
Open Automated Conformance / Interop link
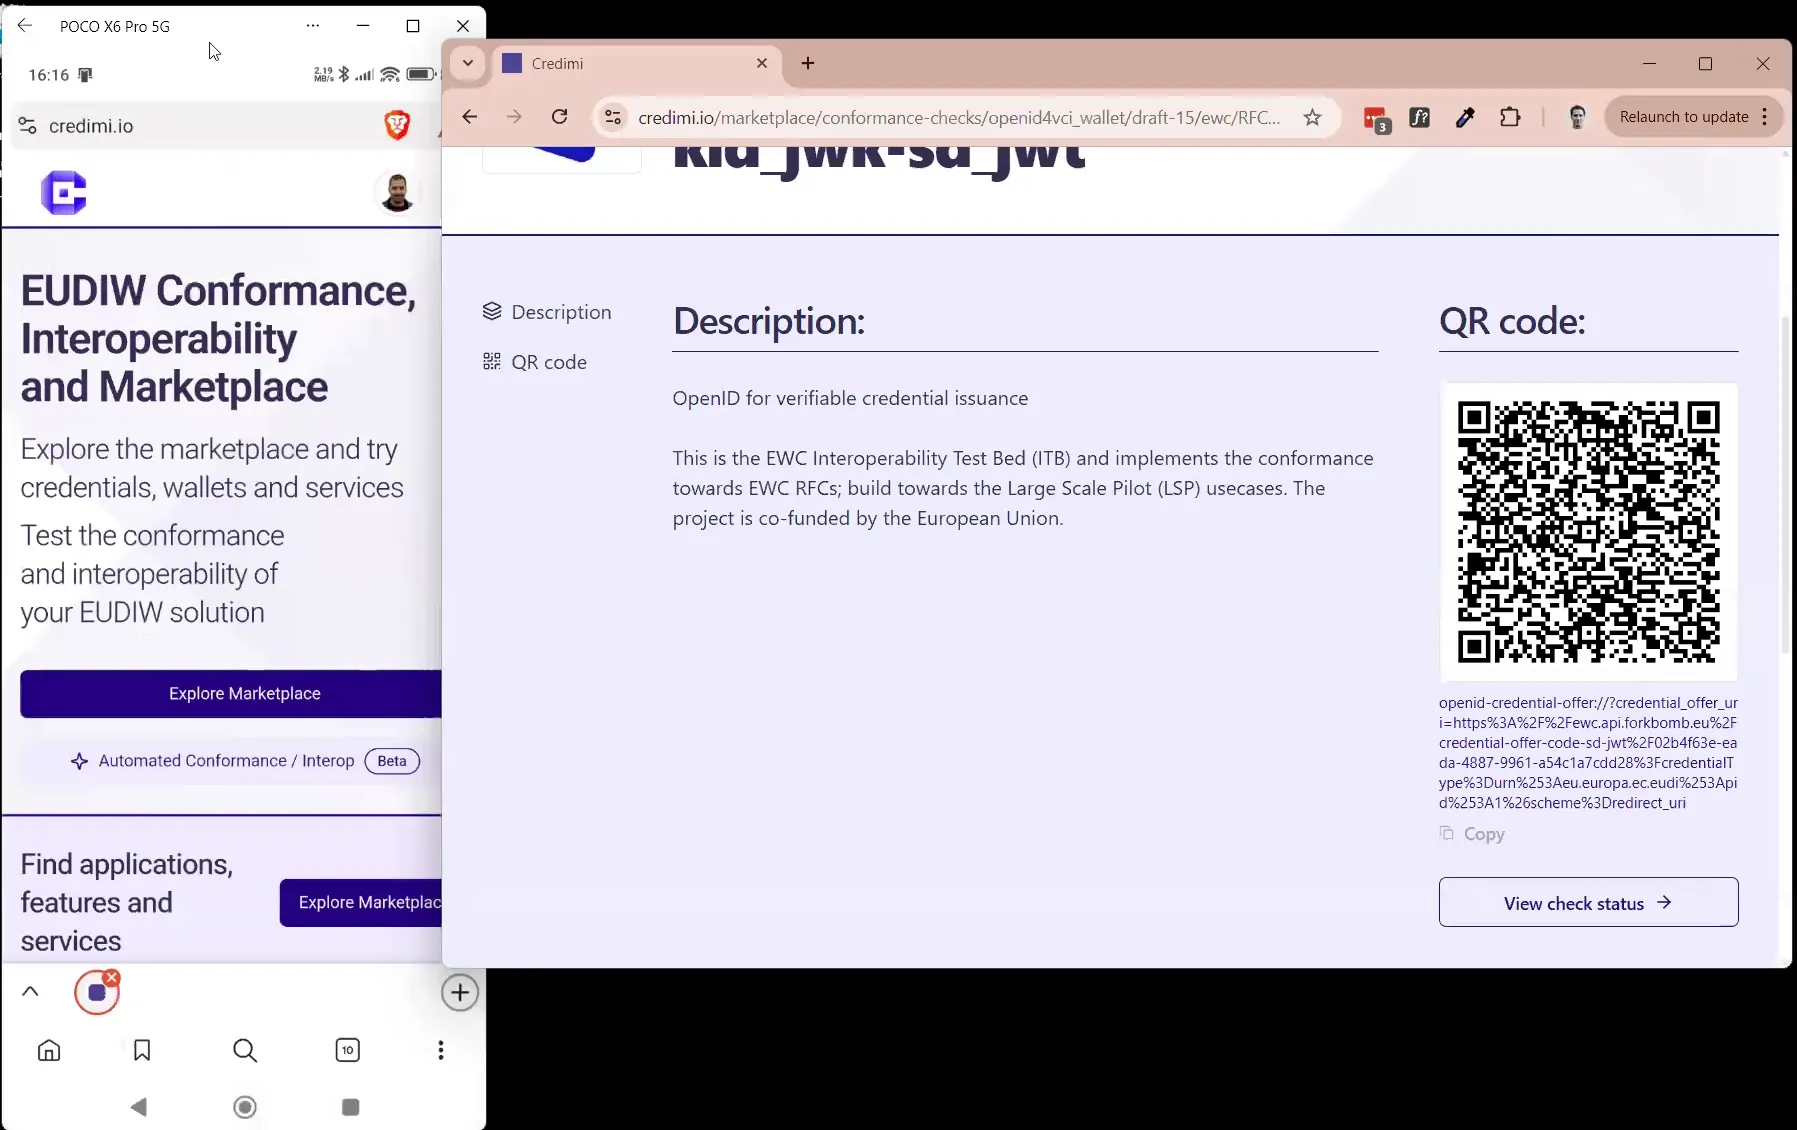click(x=226, y=761)
